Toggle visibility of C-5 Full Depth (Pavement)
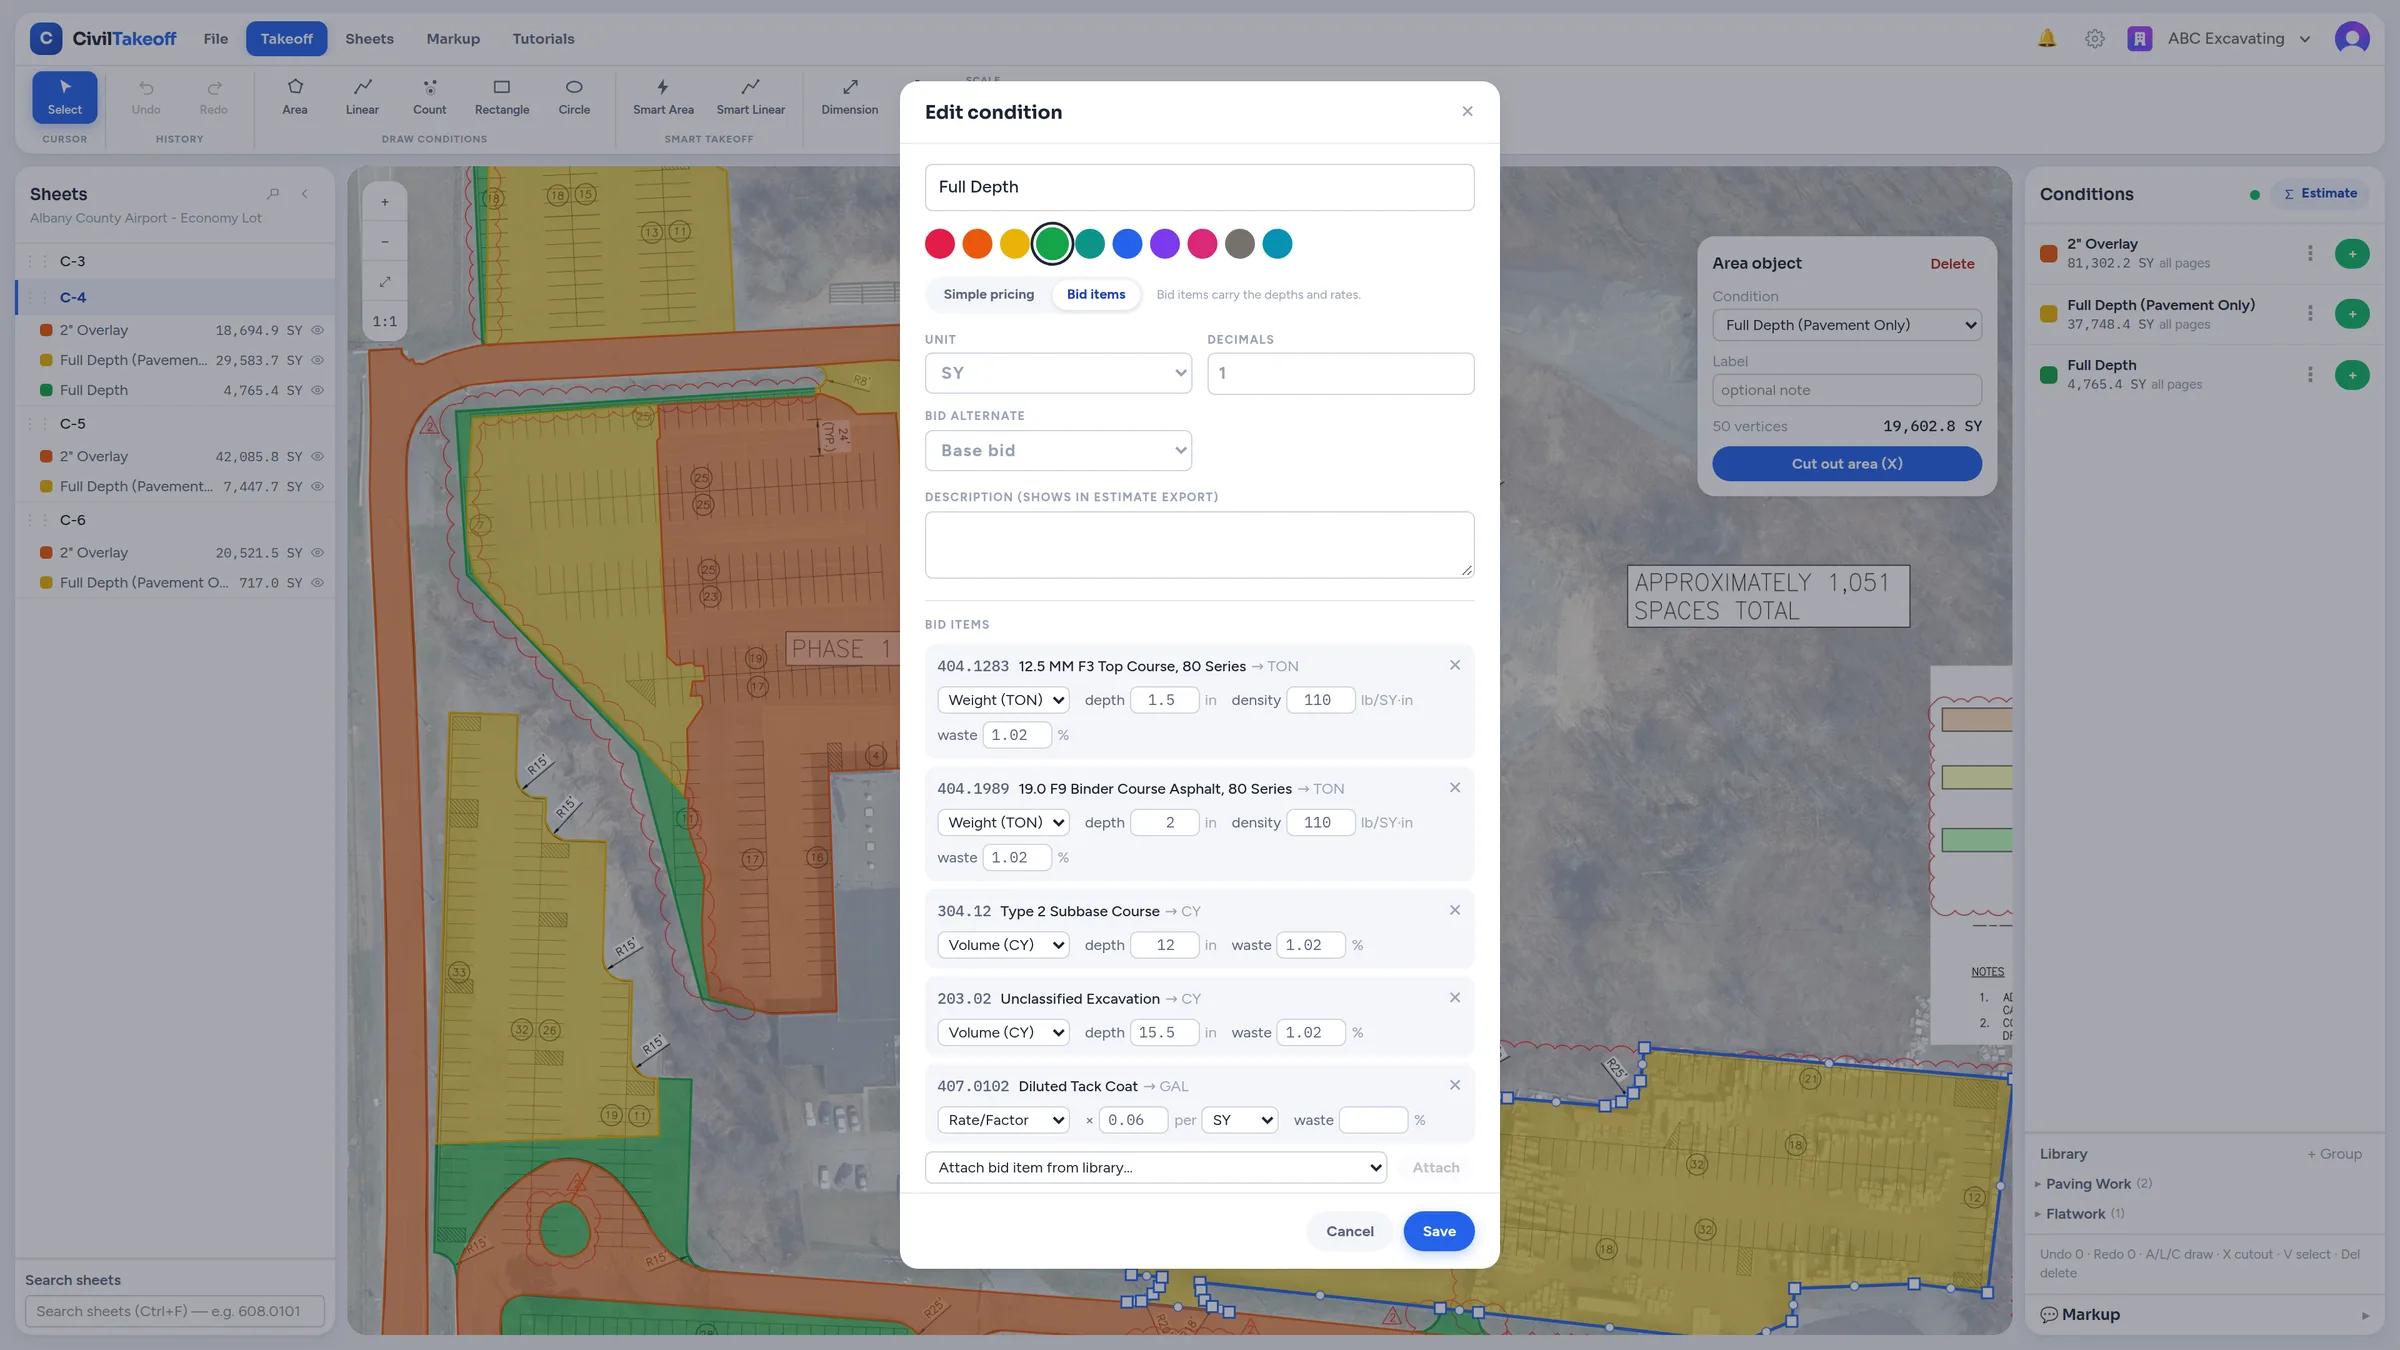Viewport: 2400px width, 1350px height. click(318, 486)
